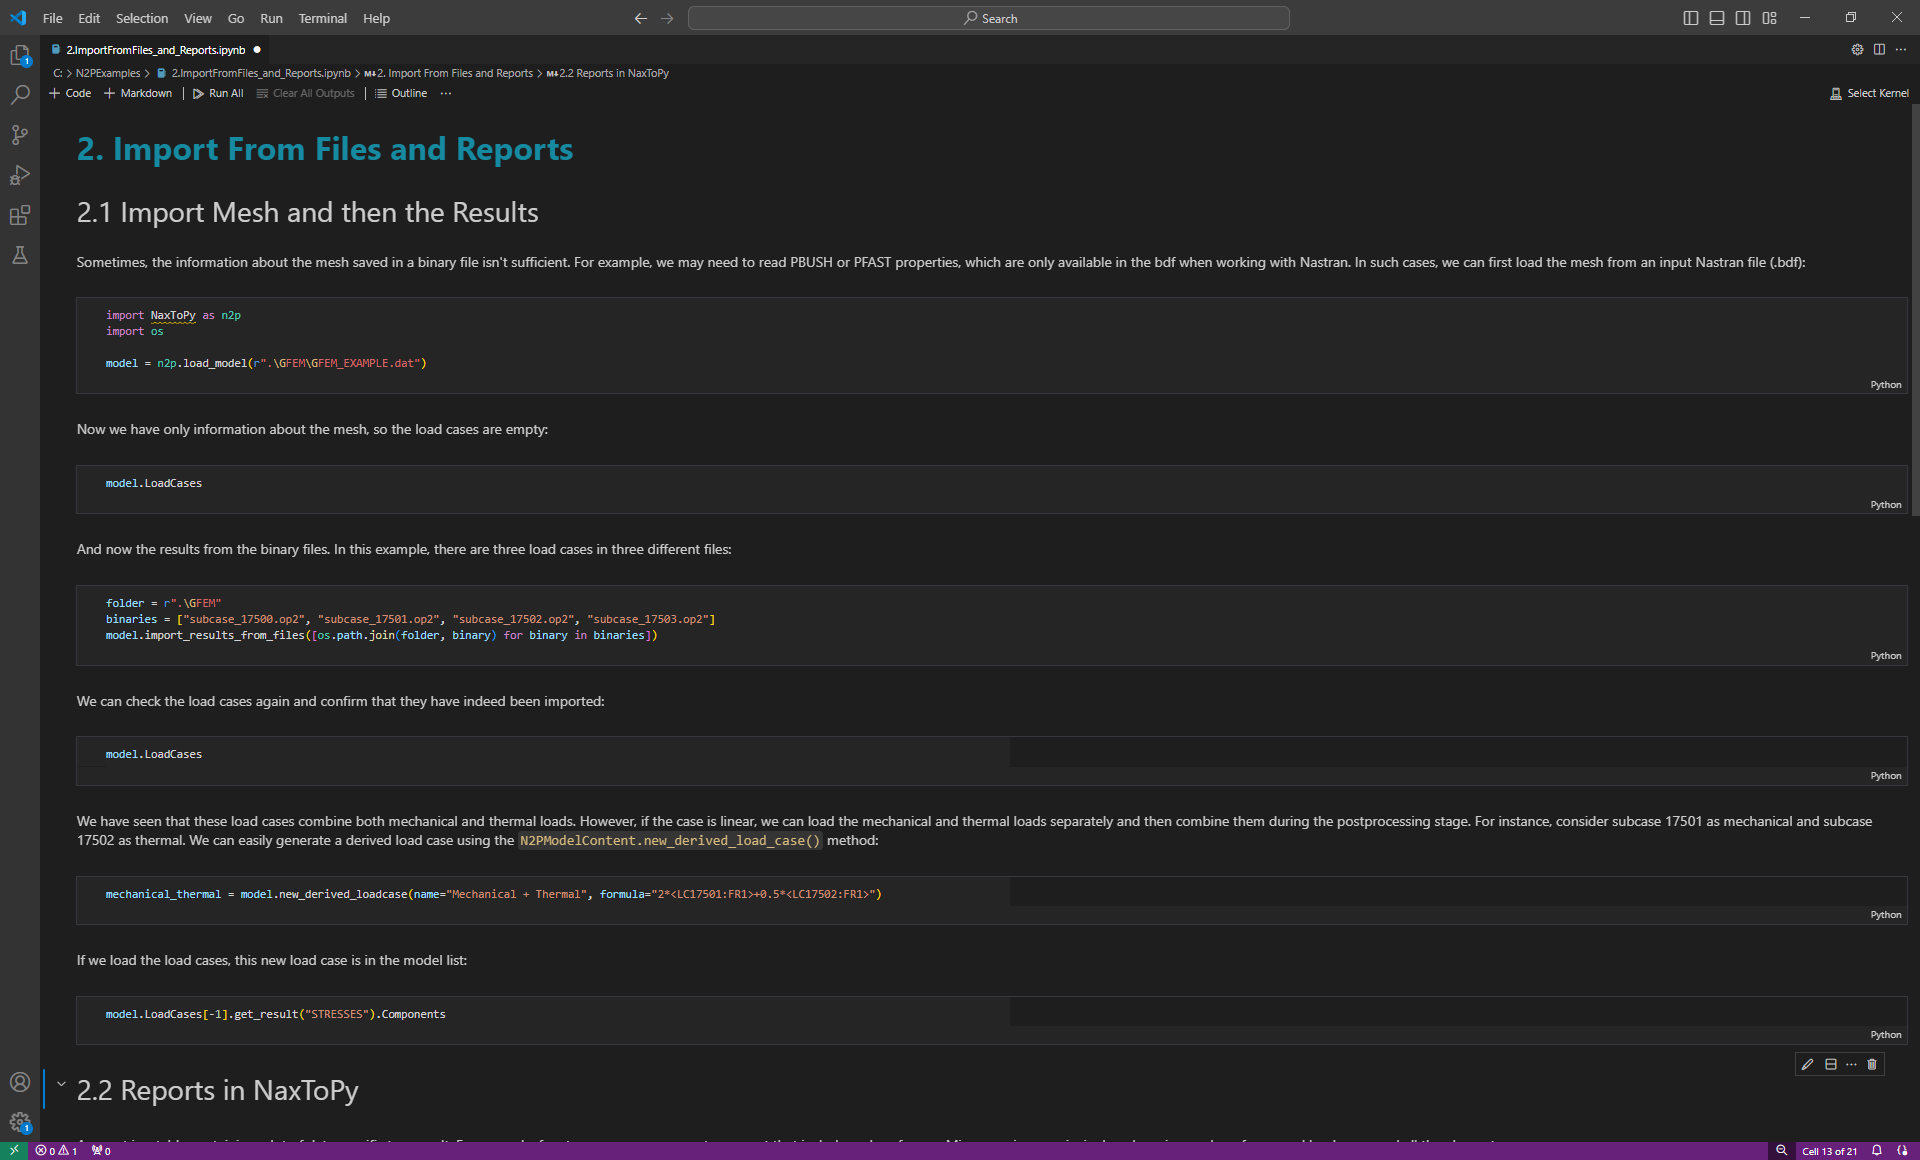
Task: Open editor More Actions ellipsis
Action: coord(1901,49)
